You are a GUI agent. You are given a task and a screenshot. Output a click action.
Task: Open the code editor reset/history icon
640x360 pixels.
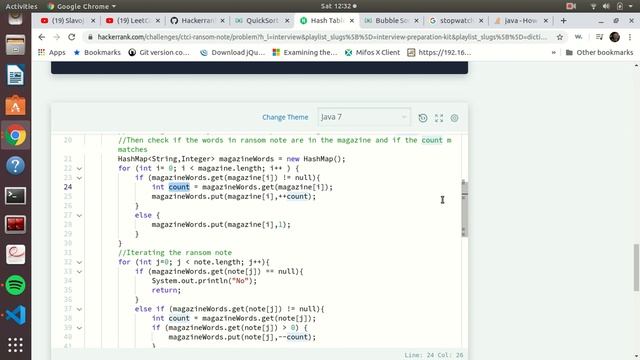[423, 118]
